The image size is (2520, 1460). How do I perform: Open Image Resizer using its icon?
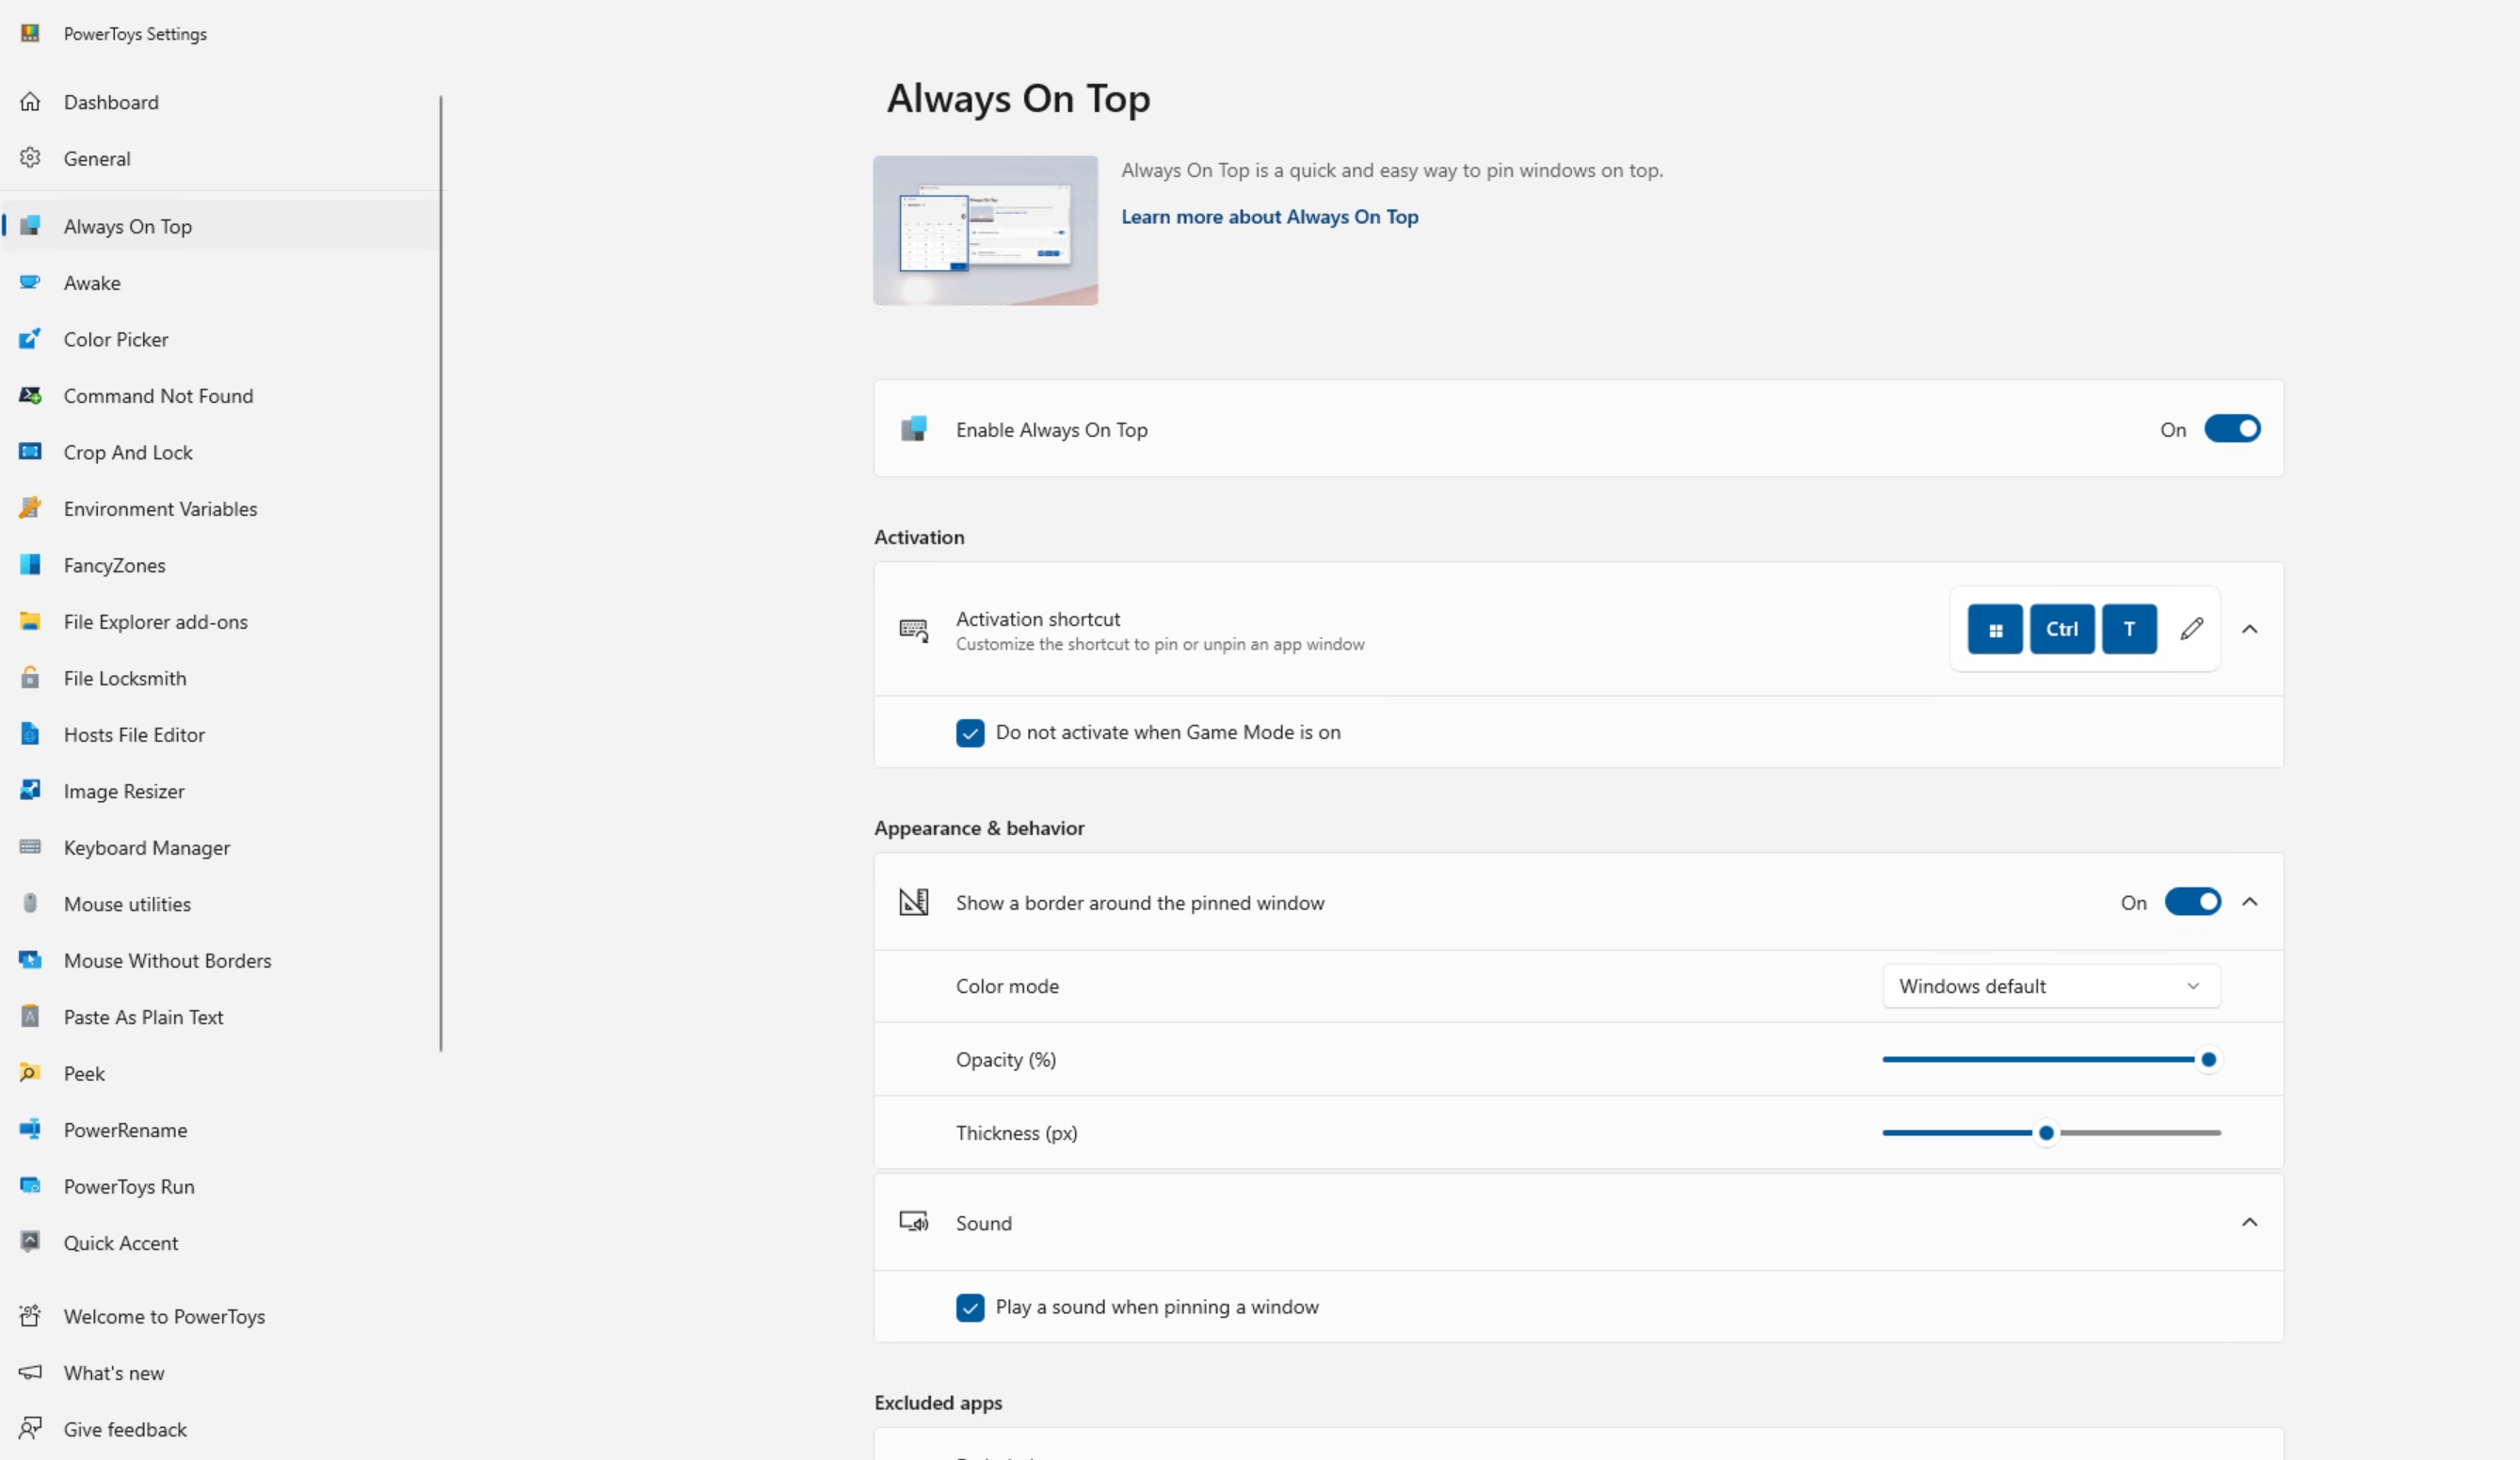point(30,790)
